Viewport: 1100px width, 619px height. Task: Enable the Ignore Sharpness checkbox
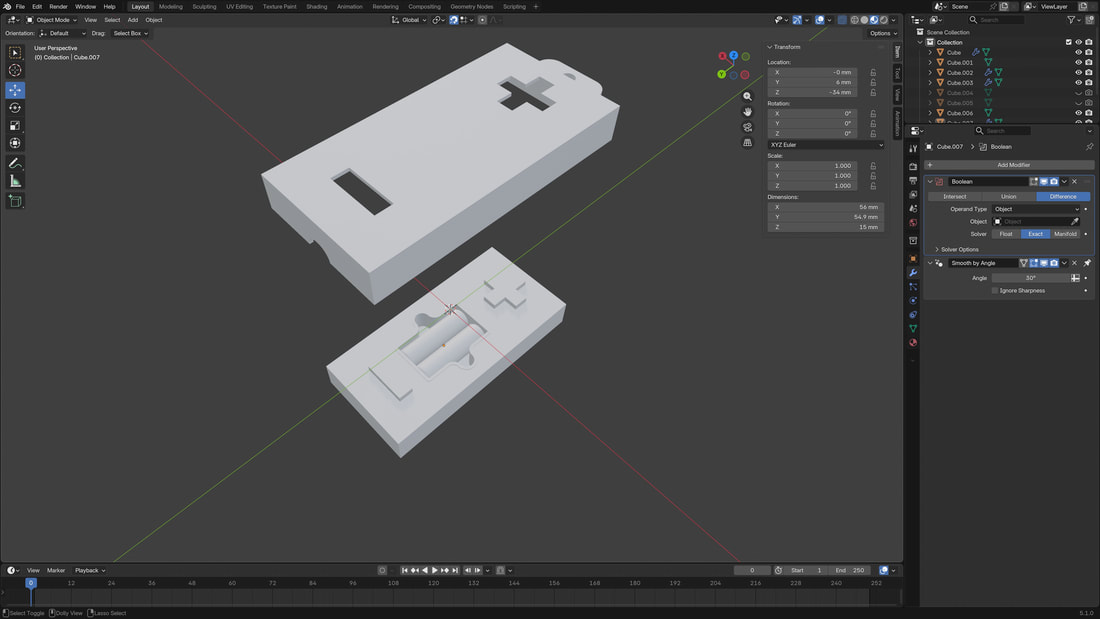tap(994, 291)
